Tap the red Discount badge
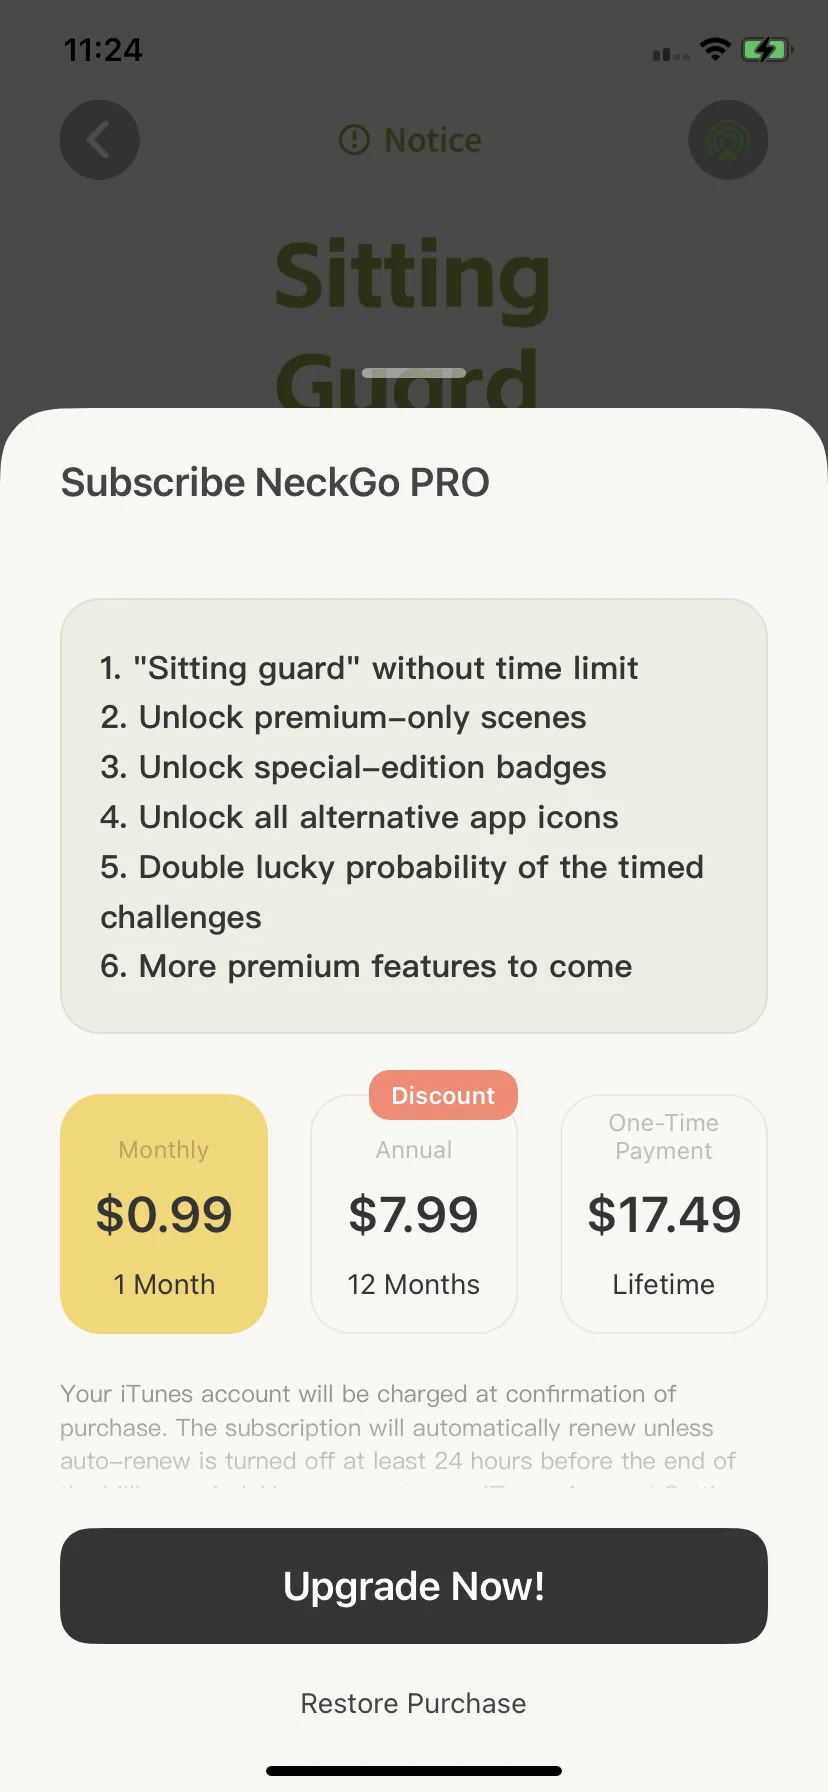828x1792 pixels. [443, 1095]
